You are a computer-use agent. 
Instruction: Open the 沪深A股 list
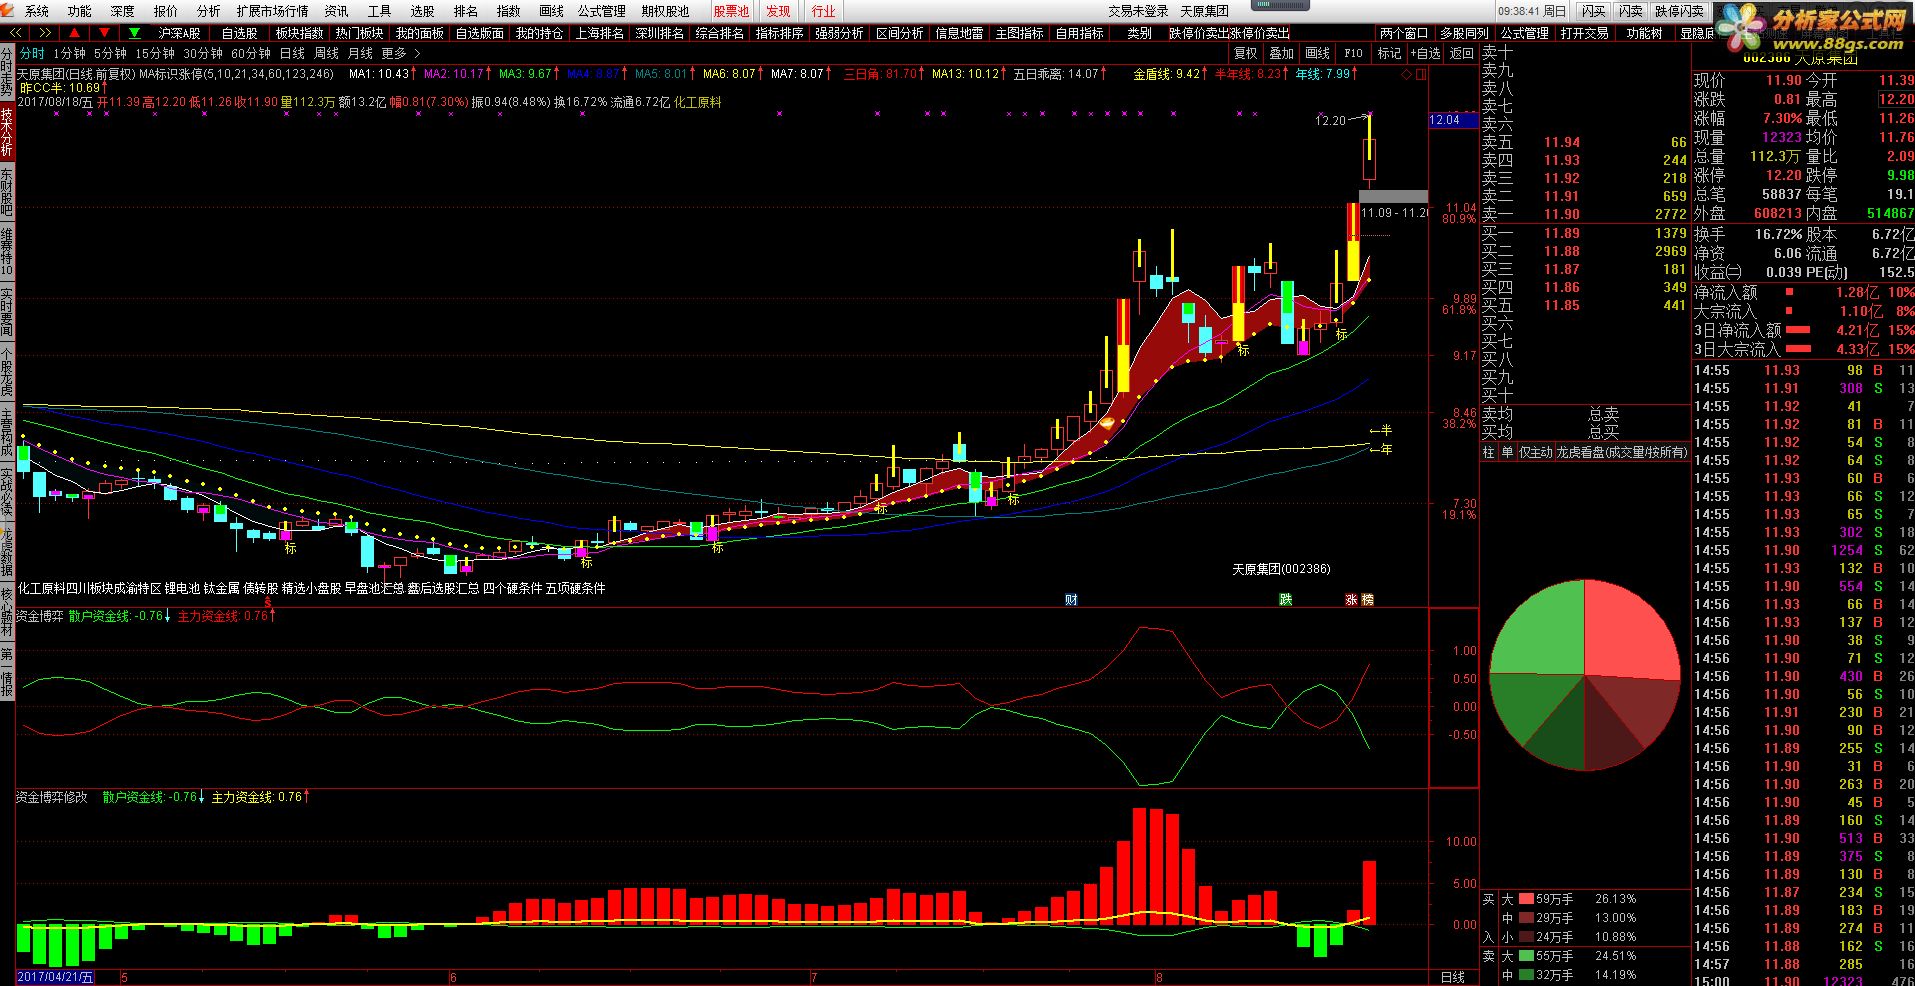click(180, 33)
